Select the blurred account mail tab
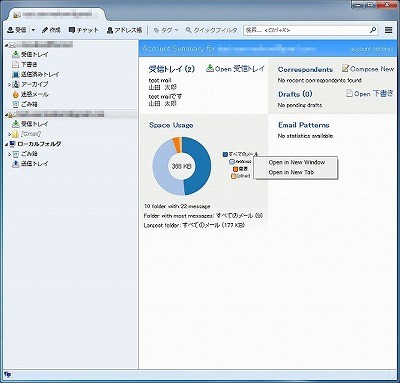This screenshot has height=383, width=400. coord(57,15)
